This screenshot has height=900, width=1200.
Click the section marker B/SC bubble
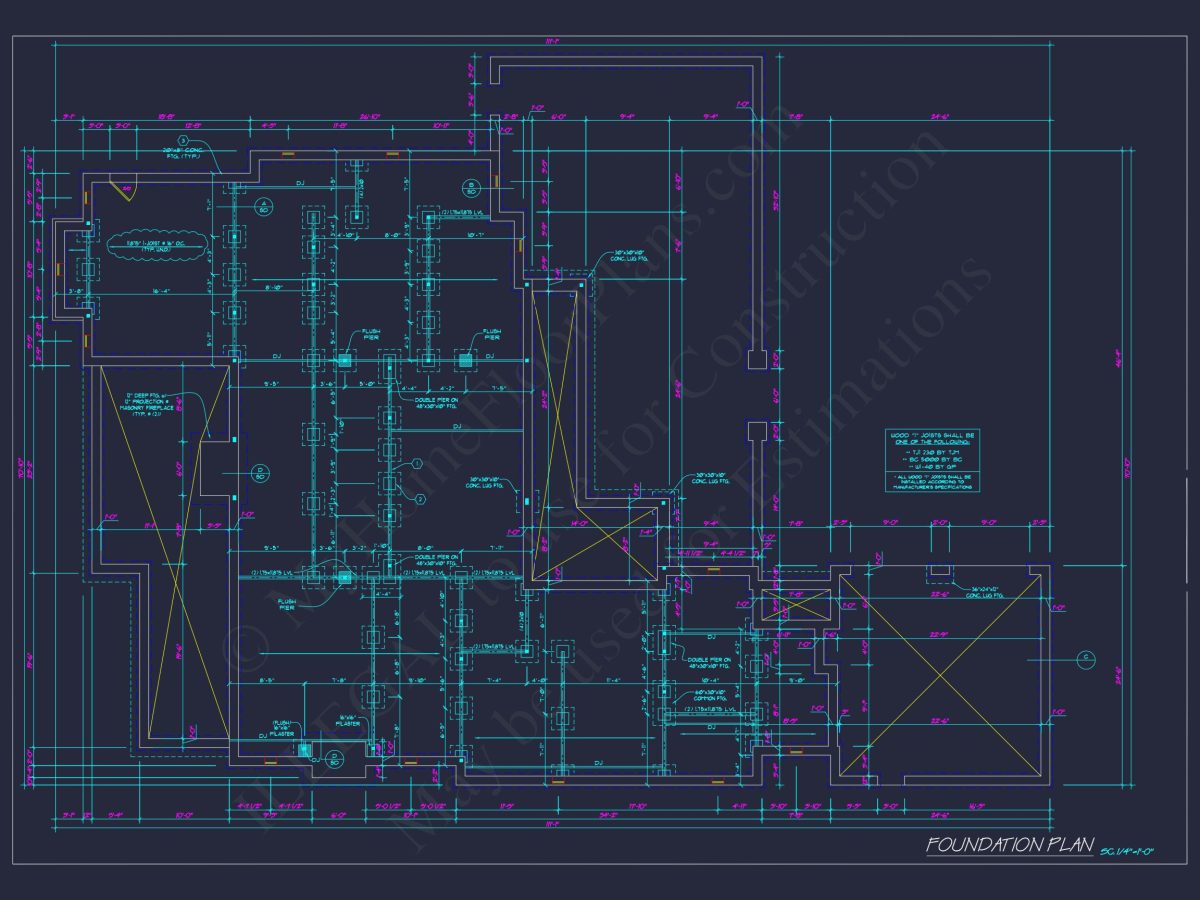[x=470, y=187]
